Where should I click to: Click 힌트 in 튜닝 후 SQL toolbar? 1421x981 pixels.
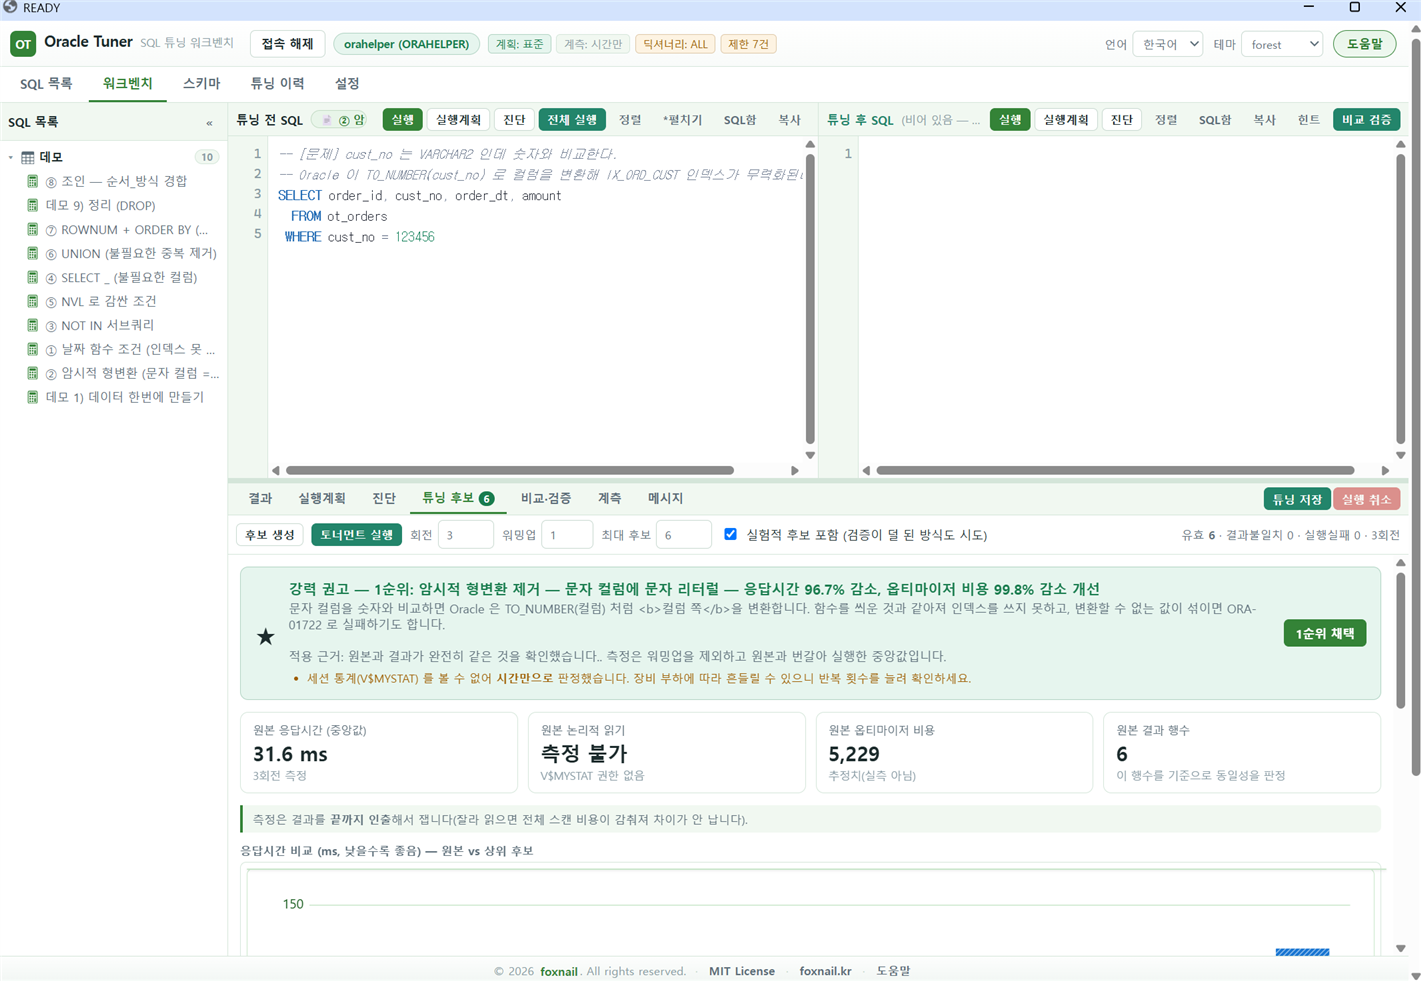[1309, 120]
